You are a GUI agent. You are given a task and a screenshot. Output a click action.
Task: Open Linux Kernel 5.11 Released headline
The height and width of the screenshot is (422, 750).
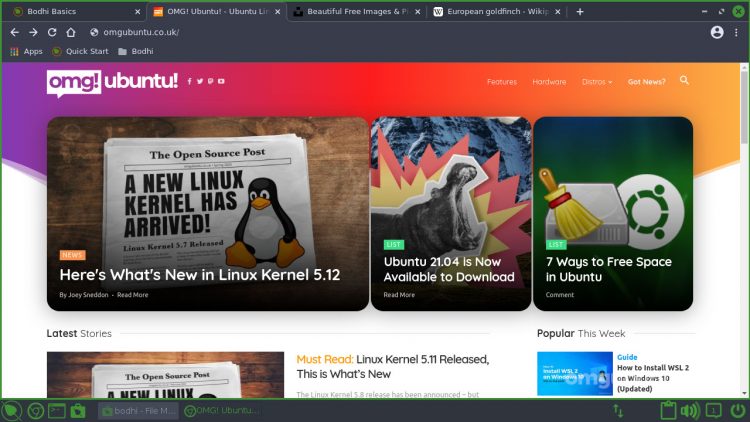[x=393, y=366]
